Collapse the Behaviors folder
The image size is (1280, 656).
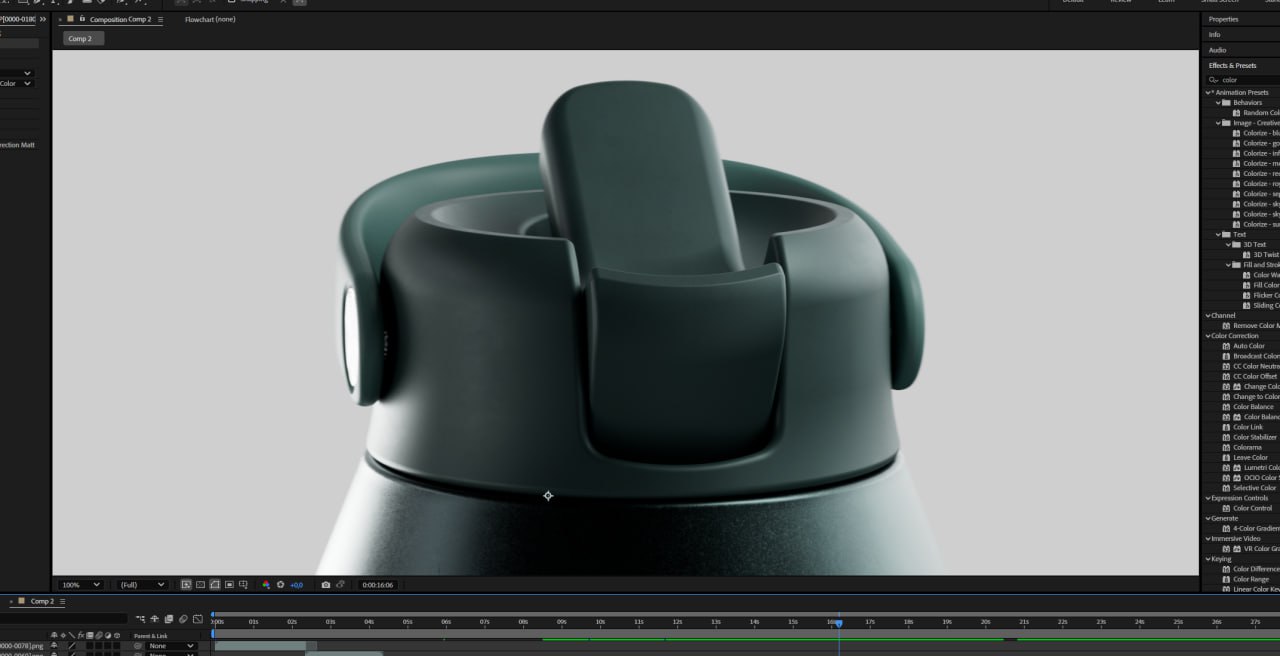tap(1218, 102)
